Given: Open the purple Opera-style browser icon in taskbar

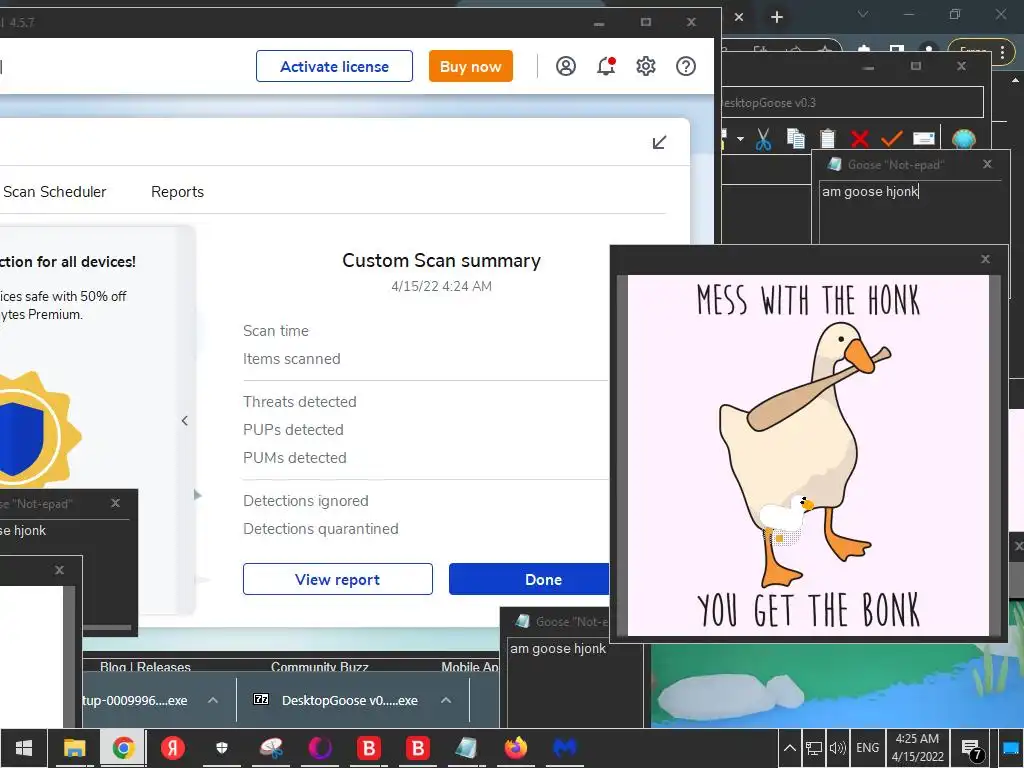Looking at the screenshot, I should tap(319, 748).
